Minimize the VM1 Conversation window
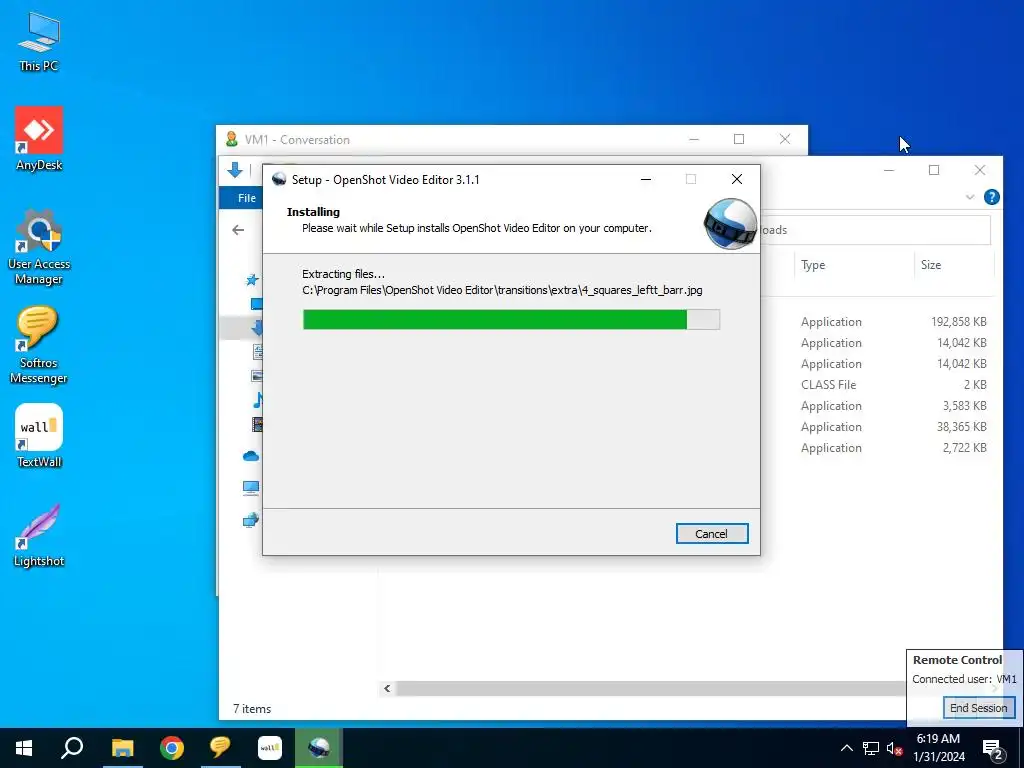This screenshot has width=1024, height=768. [694, 139]
